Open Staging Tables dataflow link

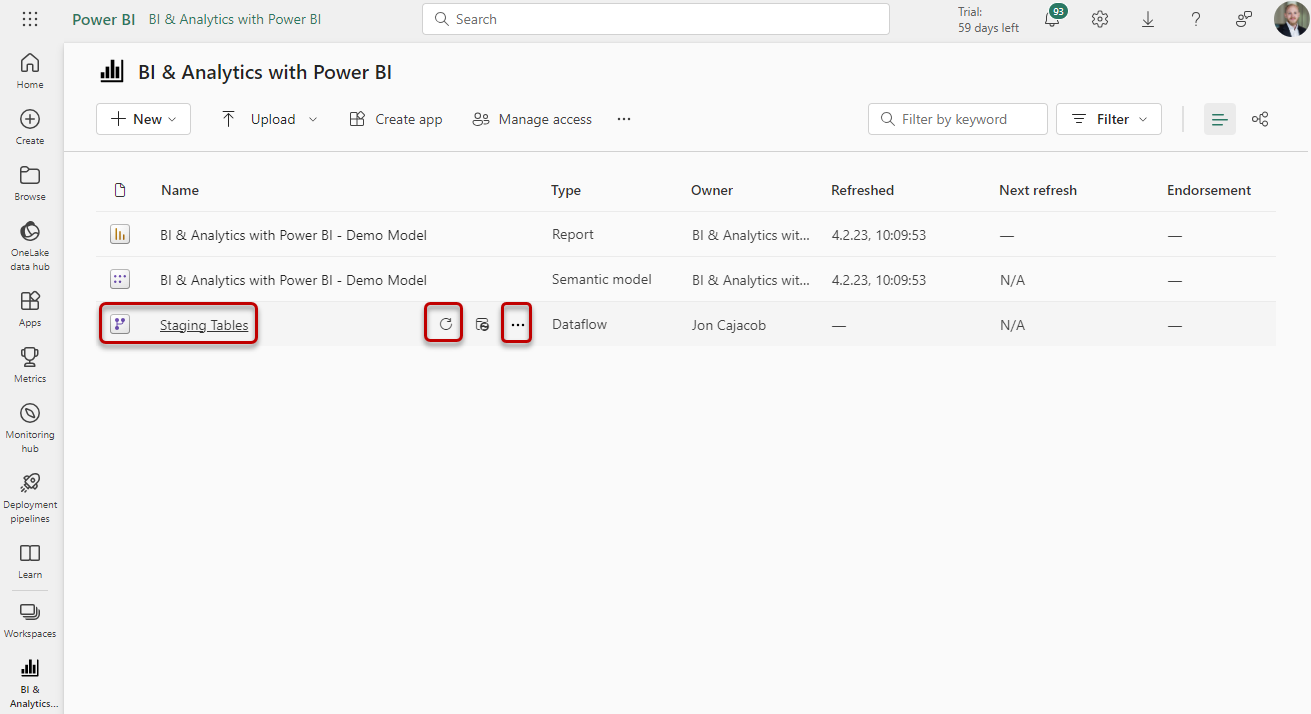[204, 325]
